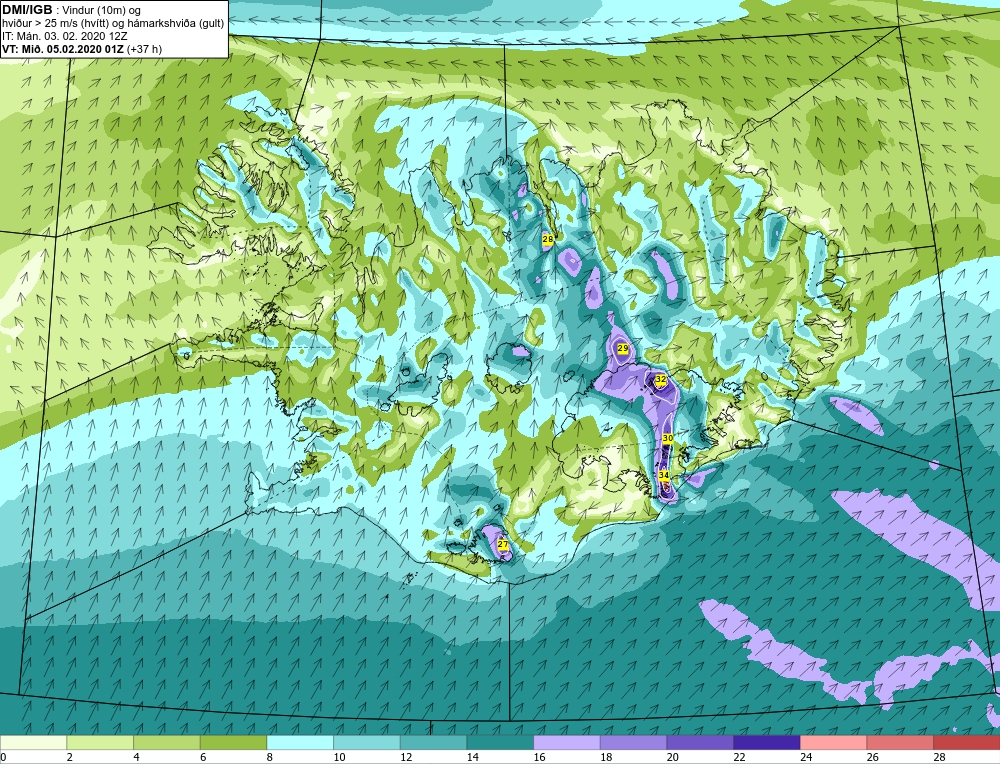Select the 4–6 m/s green swatch

(x=166, y=742)
